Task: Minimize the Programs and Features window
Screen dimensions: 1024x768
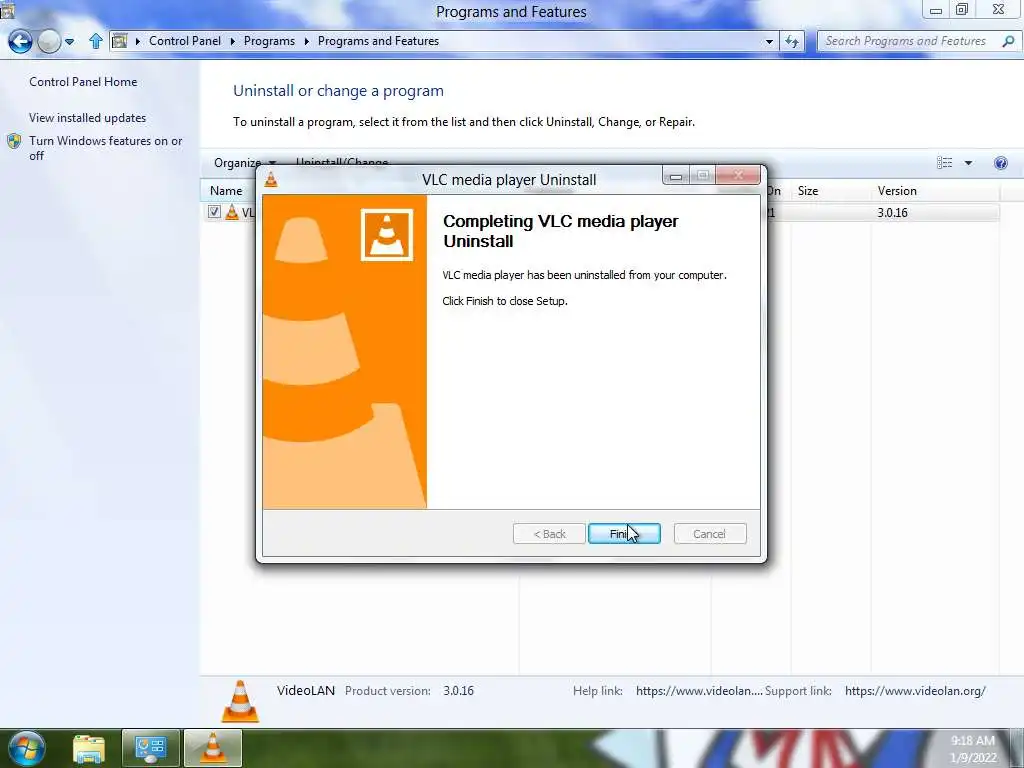Action: click(x=936, y=10)
